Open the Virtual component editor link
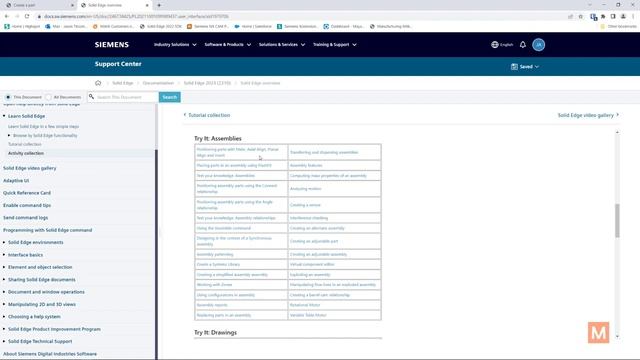 312,264
